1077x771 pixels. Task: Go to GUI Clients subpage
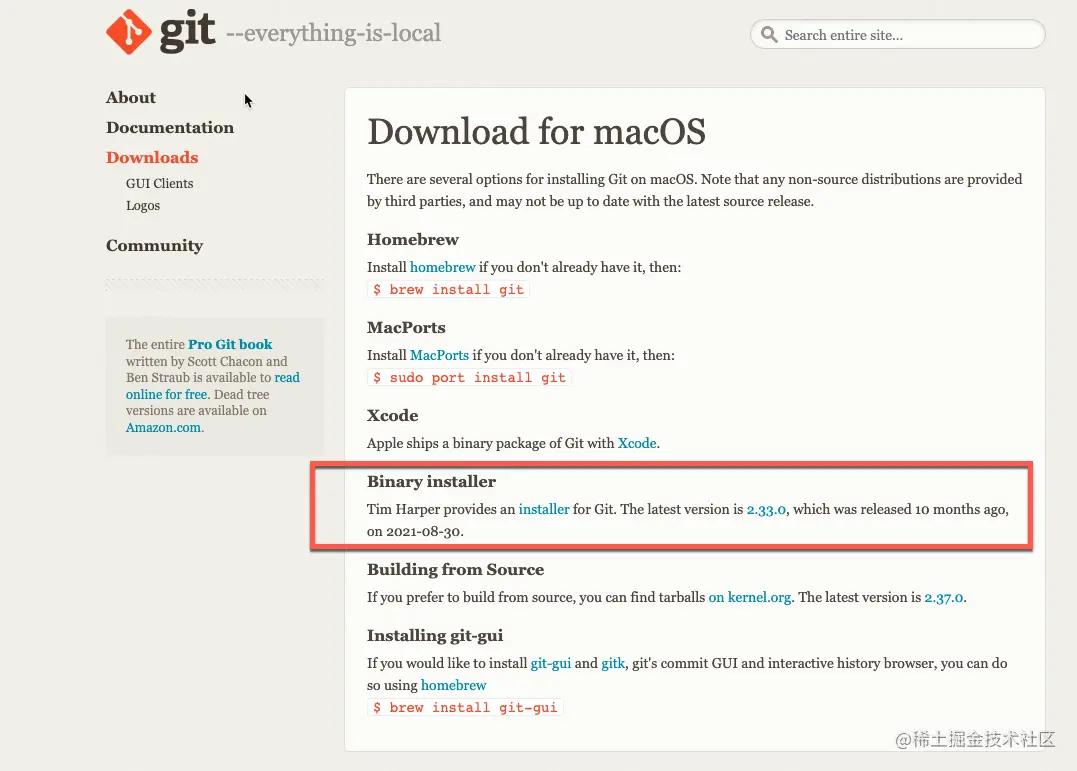[159, 183]
